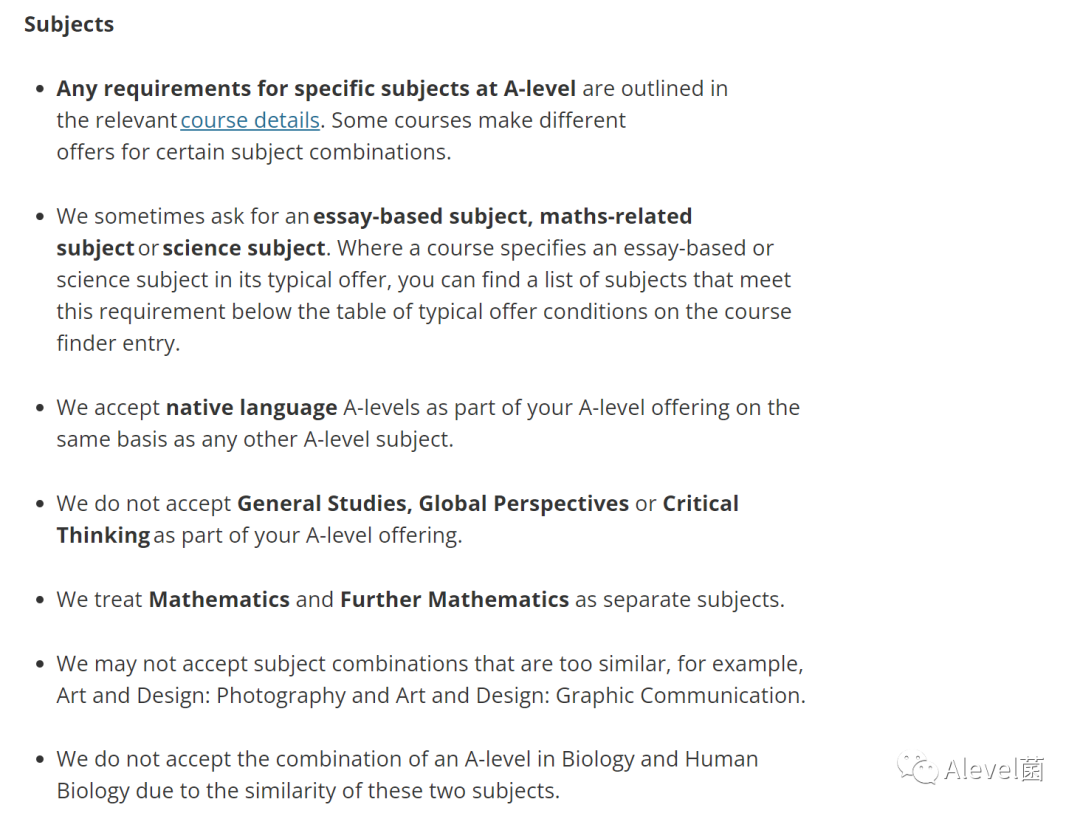The height and width of the screenshot is (816, 1080).
Task: Click the WeChat logo in the watermark
Action: coord(918,768)
